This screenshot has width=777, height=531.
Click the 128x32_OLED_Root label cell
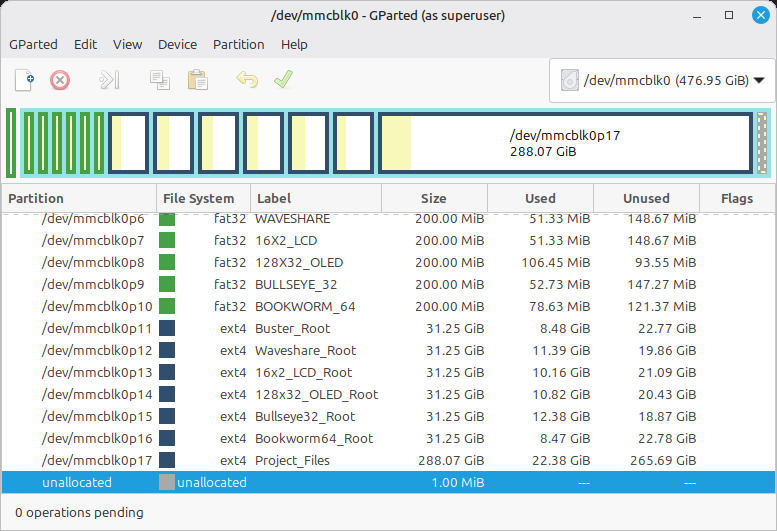[316, 395]
